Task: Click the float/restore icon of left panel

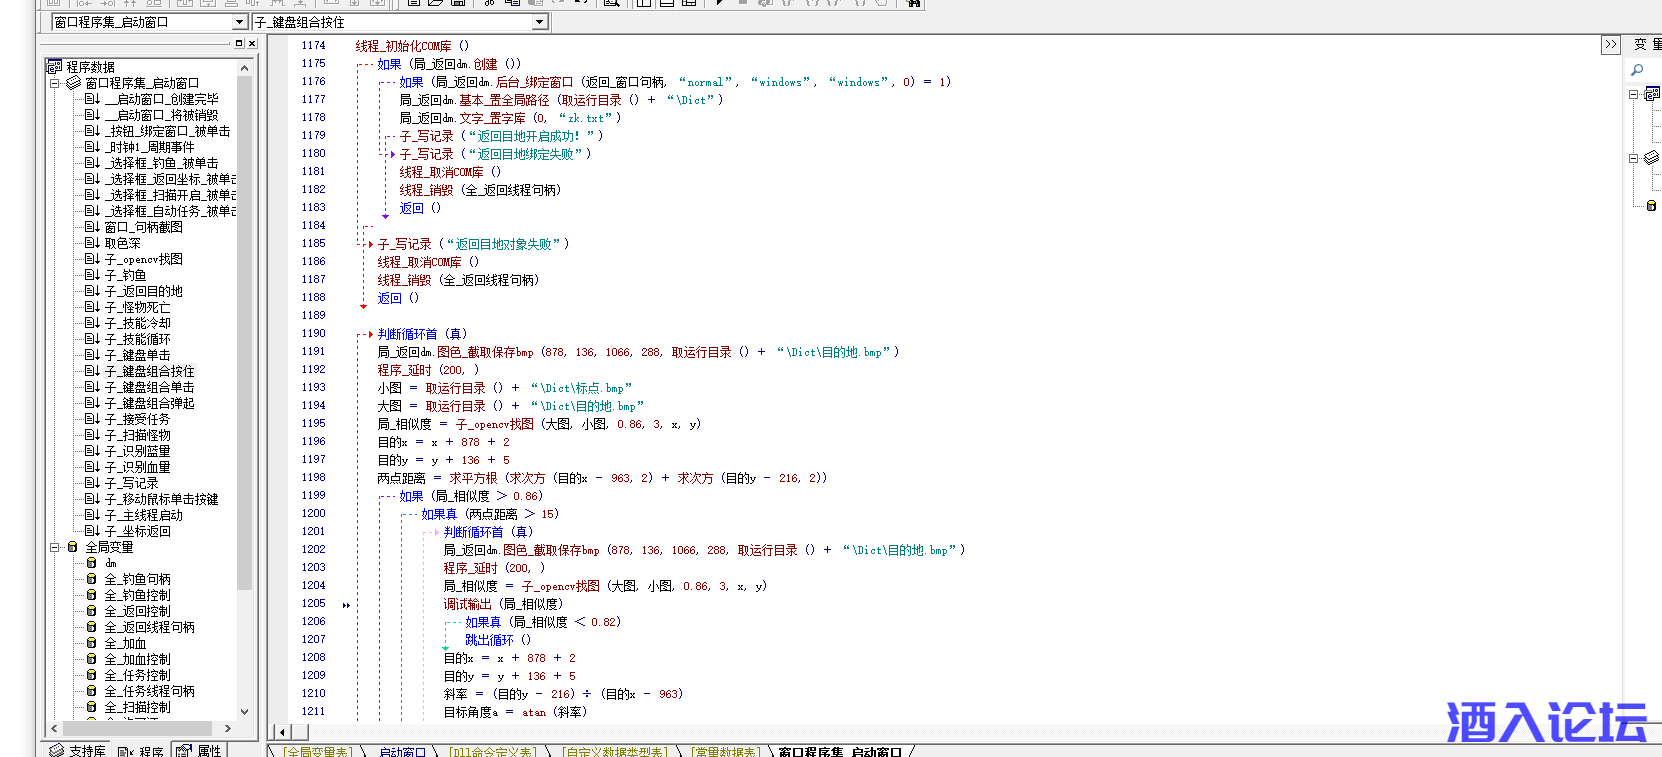Action: tap(239, 44)
